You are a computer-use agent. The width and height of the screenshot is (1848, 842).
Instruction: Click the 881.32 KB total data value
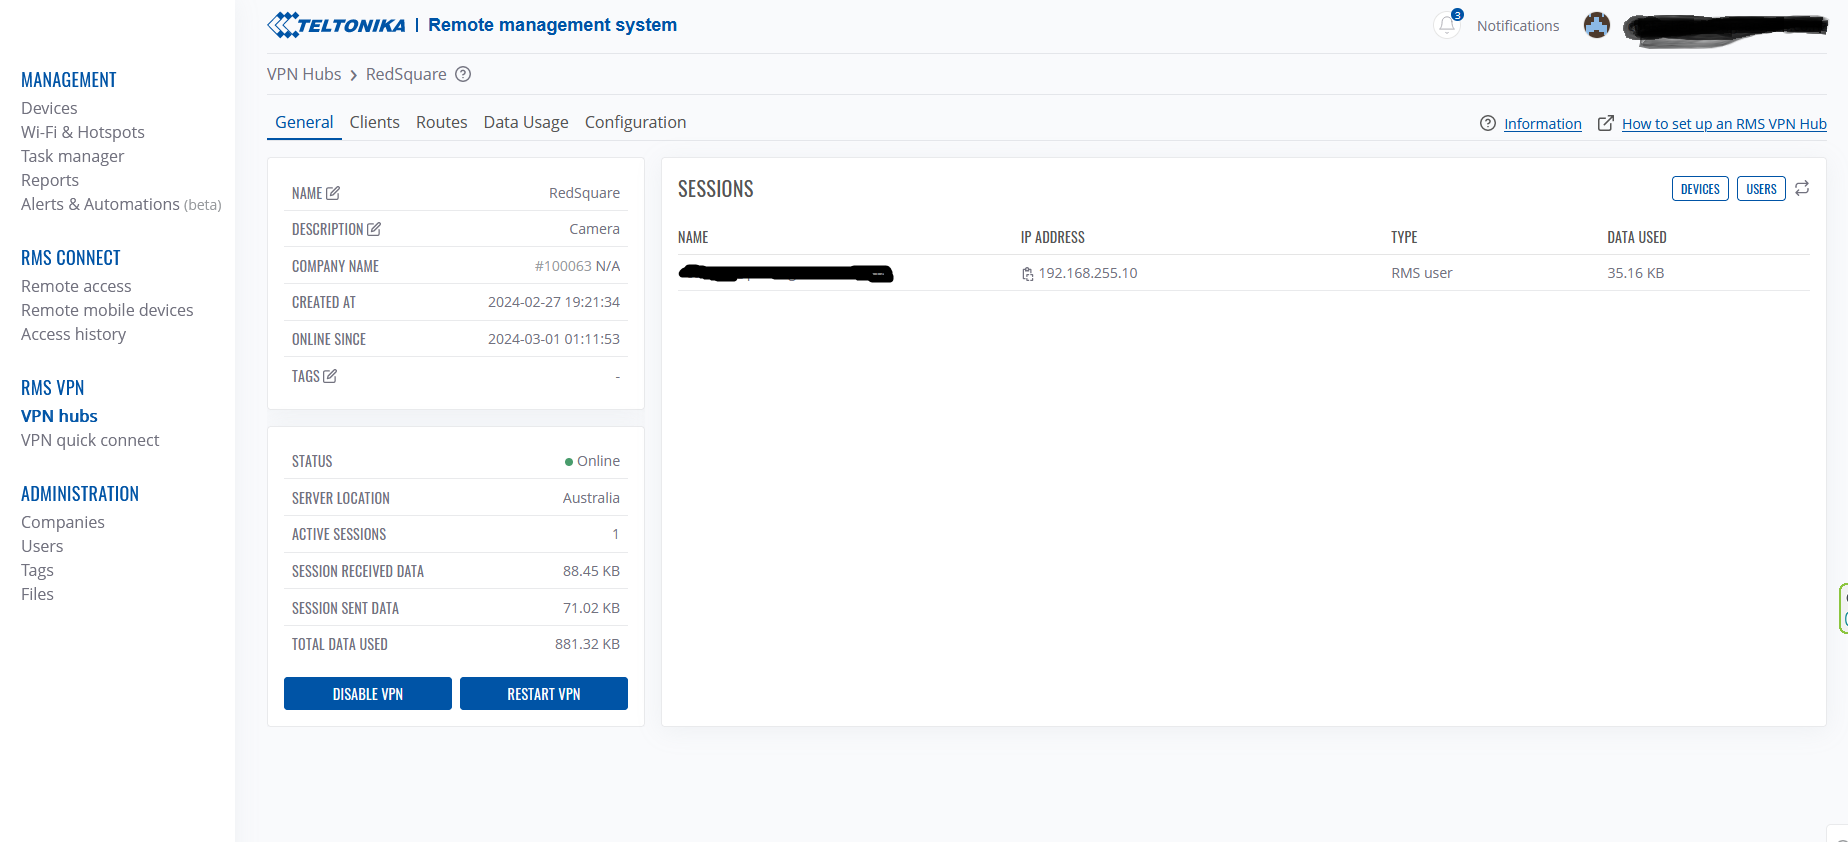pyautogui.click(x=587, y=644)
